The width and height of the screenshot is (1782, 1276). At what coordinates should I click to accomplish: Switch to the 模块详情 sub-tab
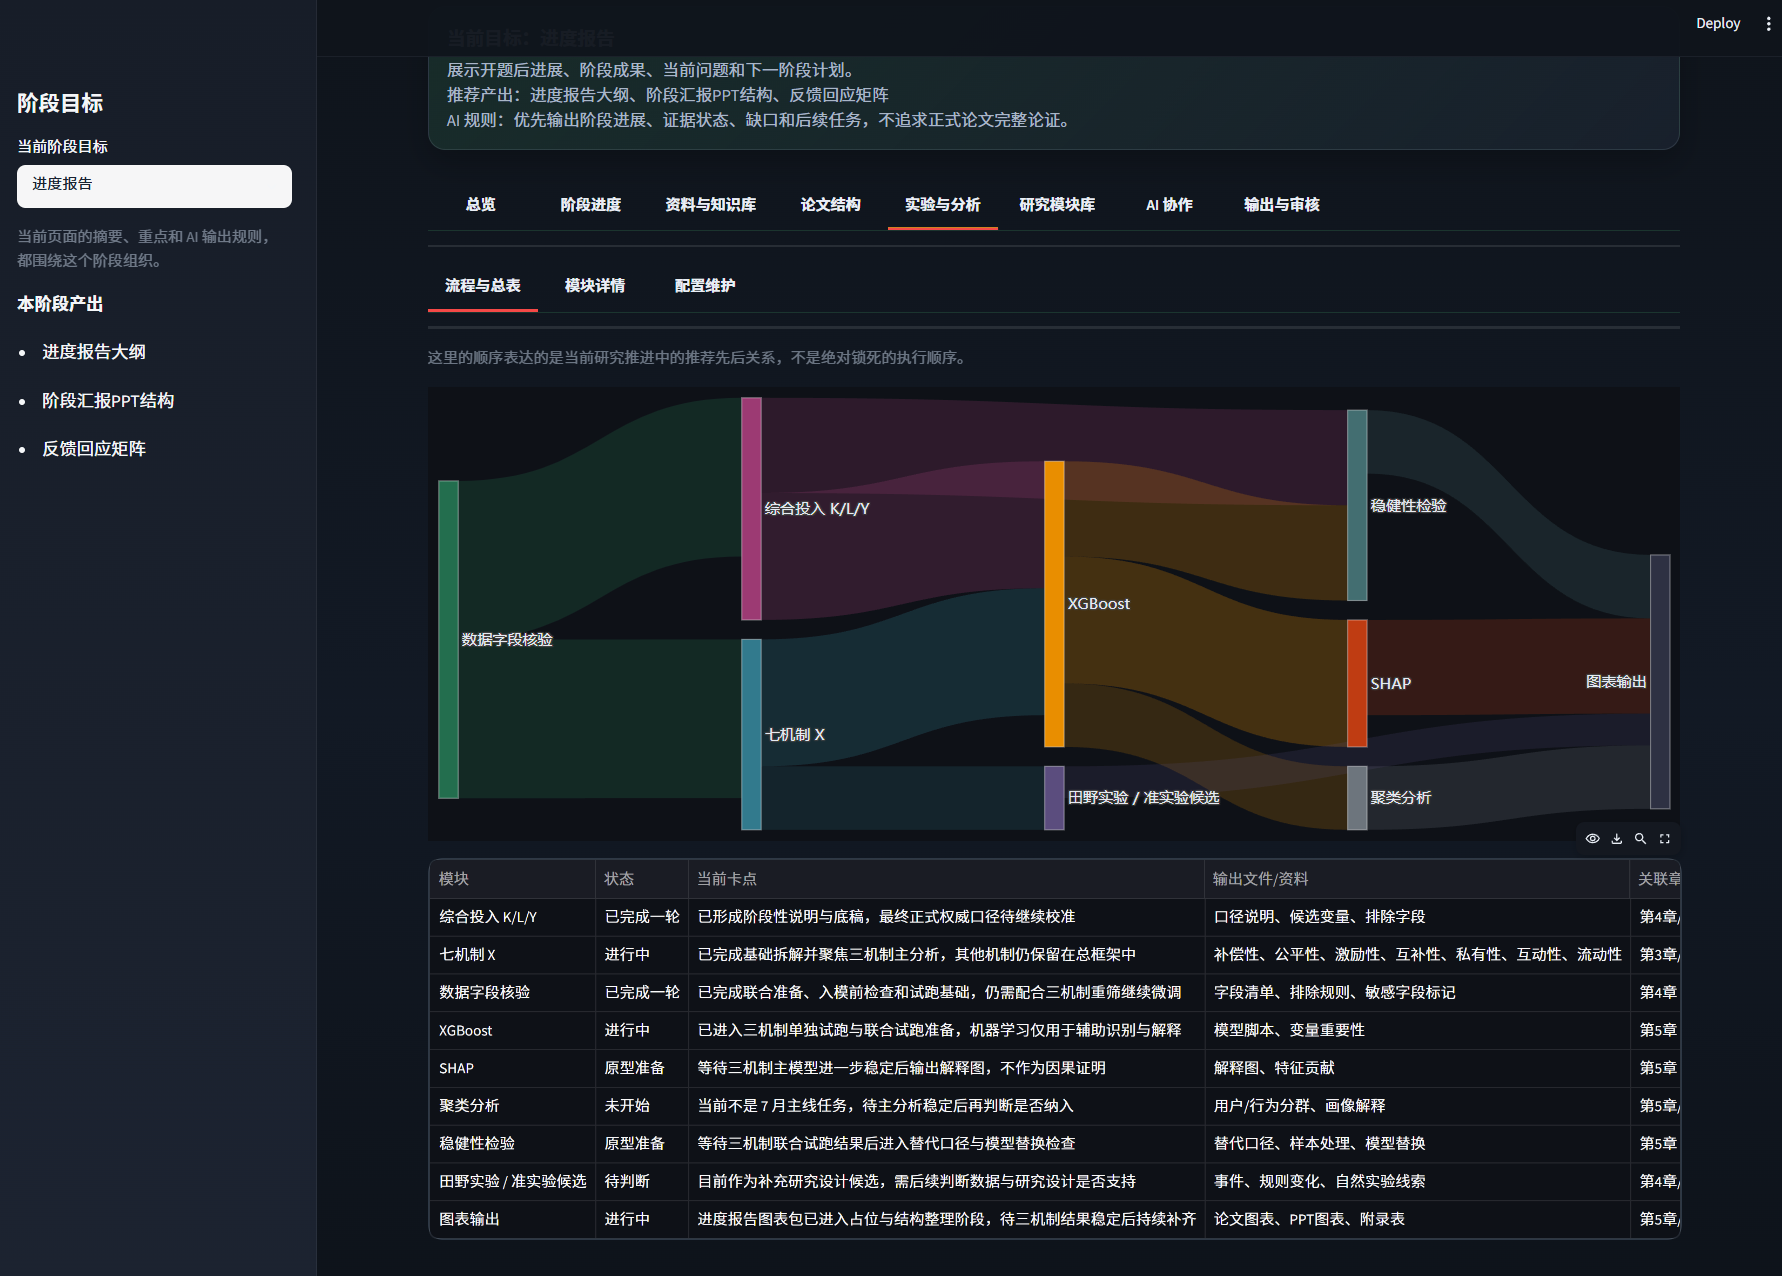point(595,285)
